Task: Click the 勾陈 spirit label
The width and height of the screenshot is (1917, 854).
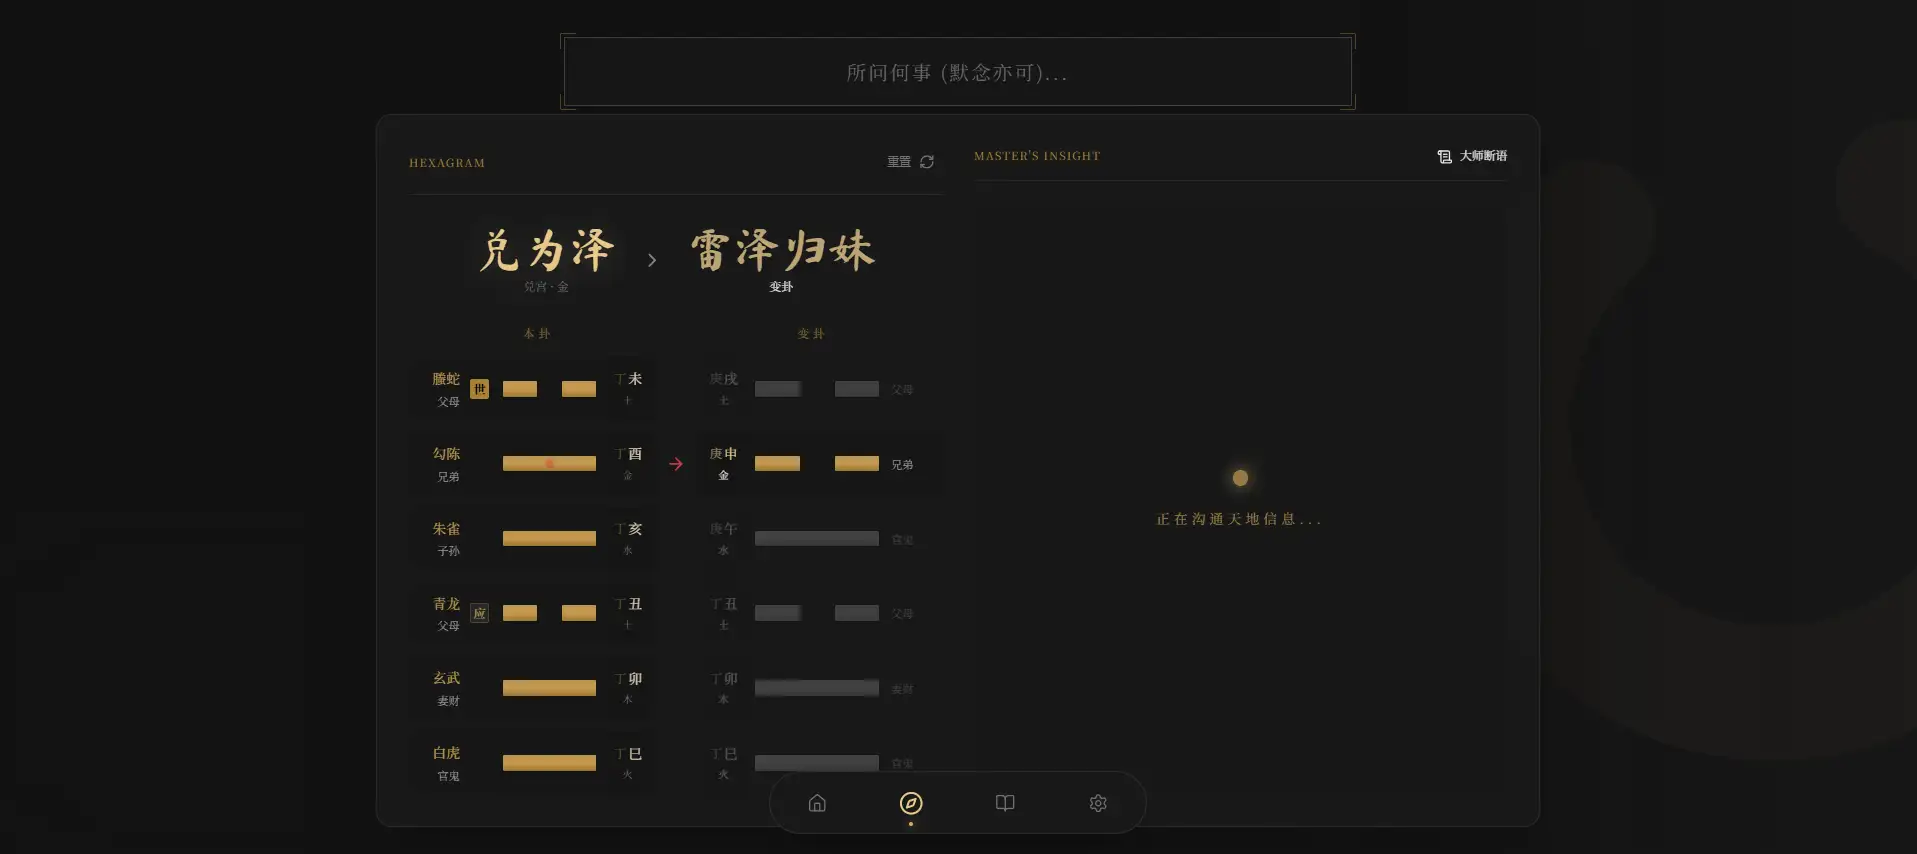Action: [446, 454]
